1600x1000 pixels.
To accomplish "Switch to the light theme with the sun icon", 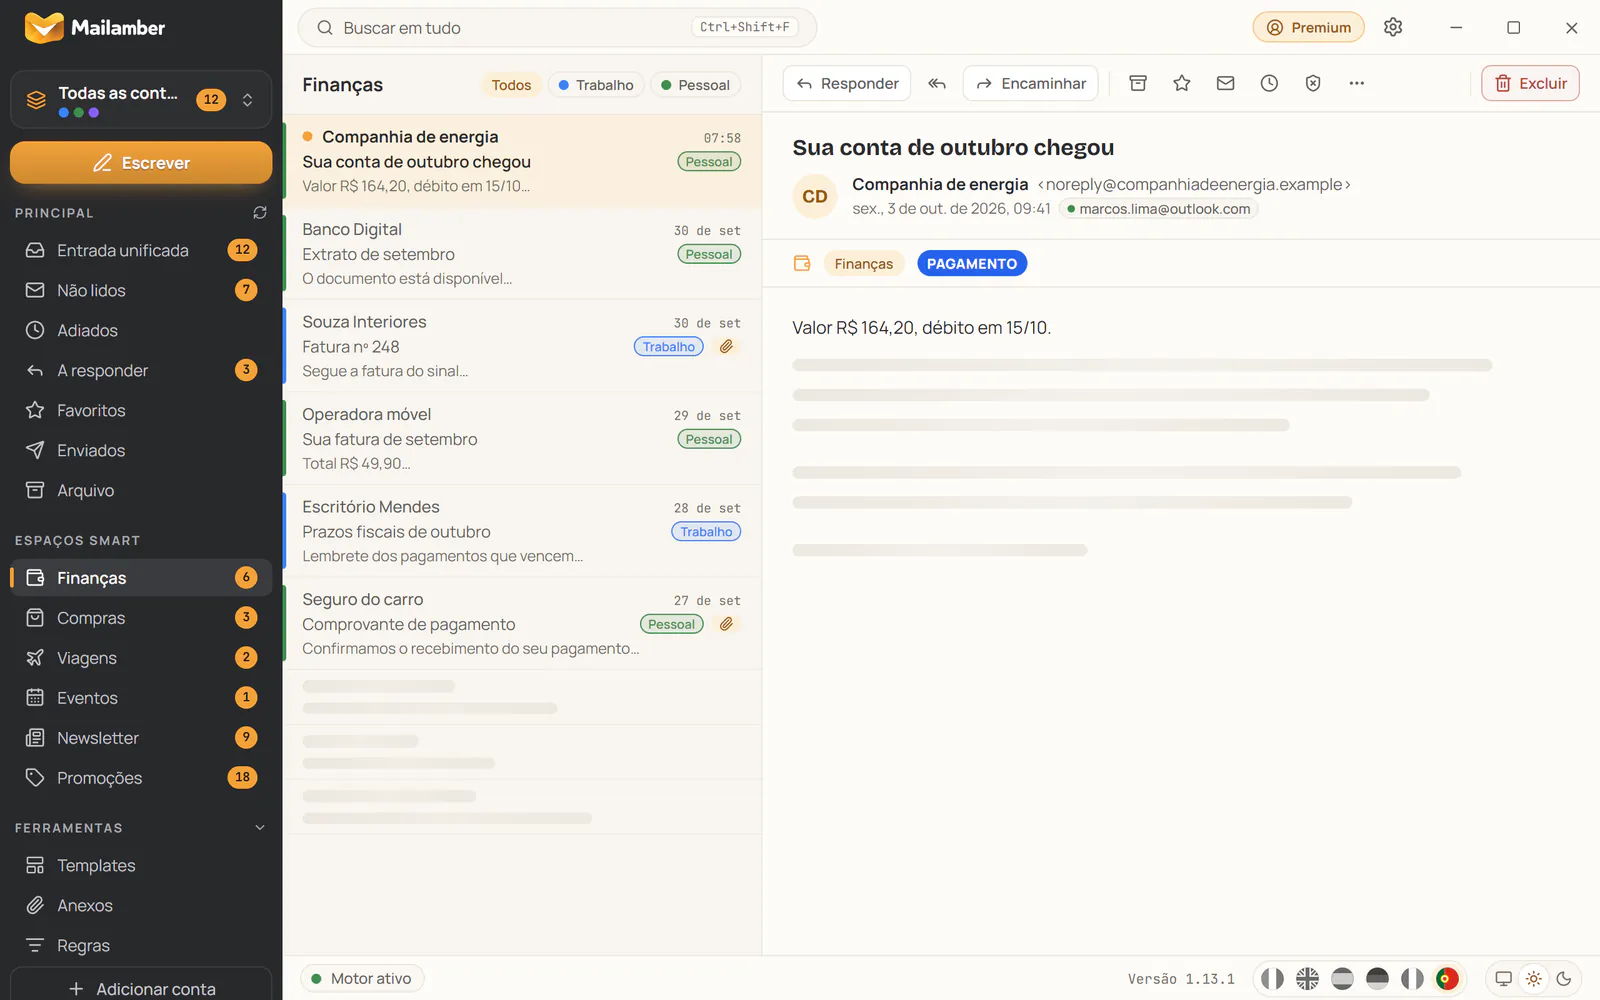I will 1534,979.
